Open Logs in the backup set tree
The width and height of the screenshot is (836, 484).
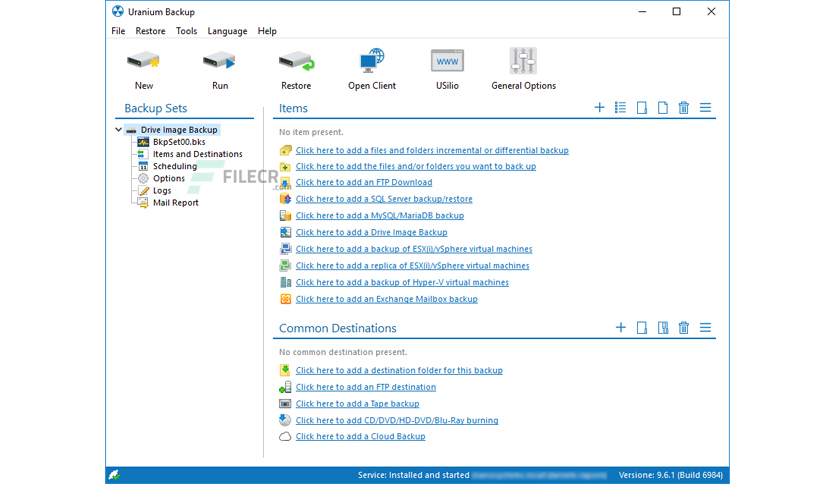pos(162,191)
